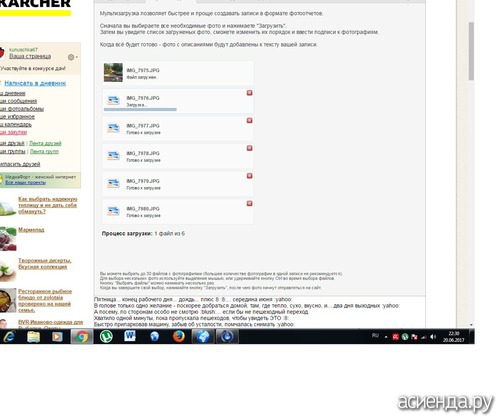Remove IMG_7977.JPG from upload list
Screen dimensions: 500x417
249,120
